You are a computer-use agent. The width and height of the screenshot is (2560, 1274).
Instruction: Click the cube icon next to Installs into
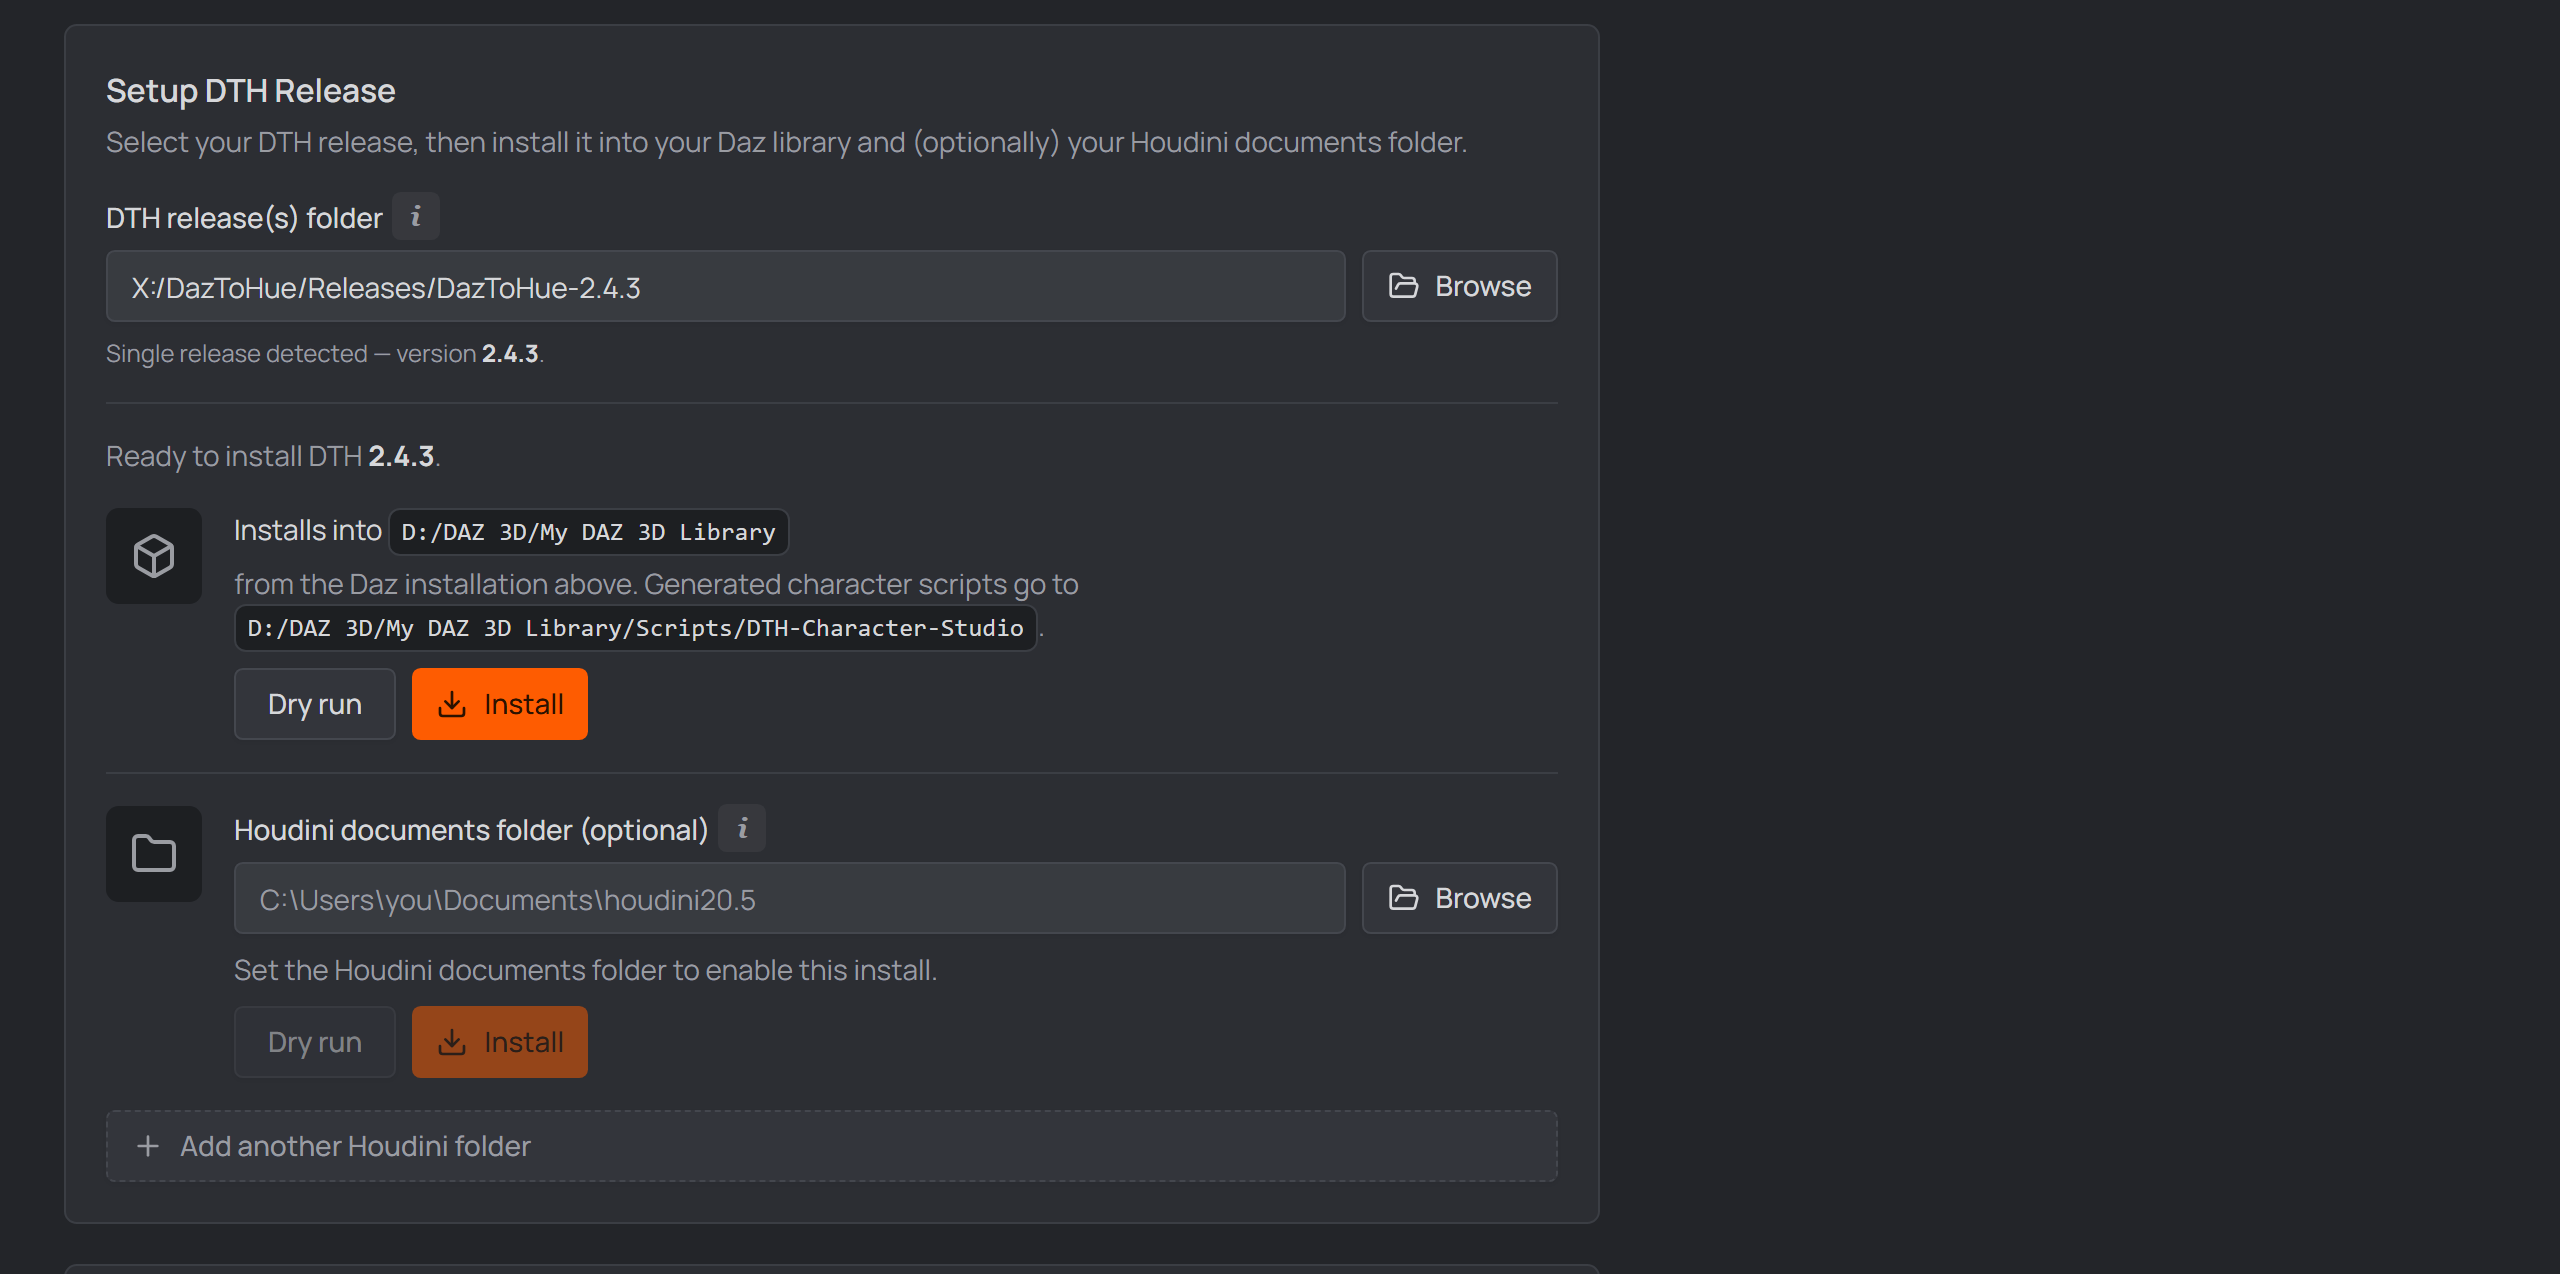coord(154,556)
